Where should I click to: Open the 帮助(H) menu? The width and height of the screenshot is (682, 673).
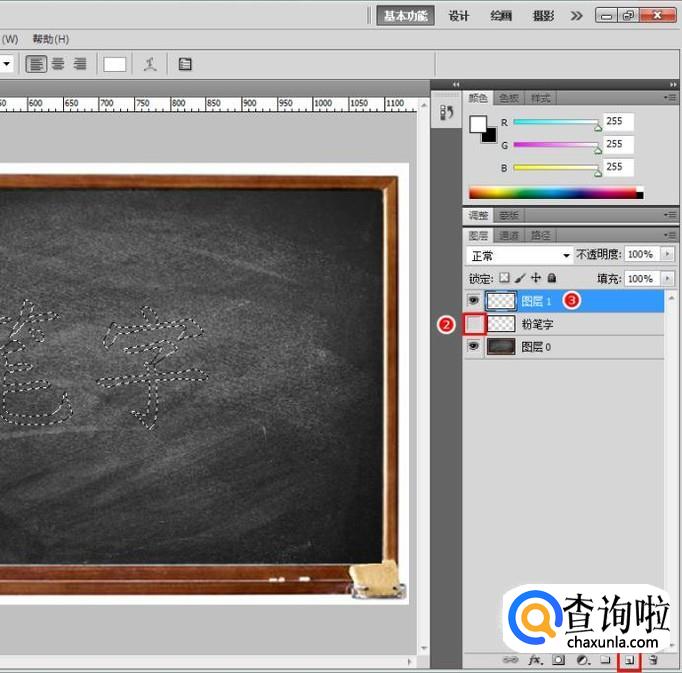tap(50, 39)
